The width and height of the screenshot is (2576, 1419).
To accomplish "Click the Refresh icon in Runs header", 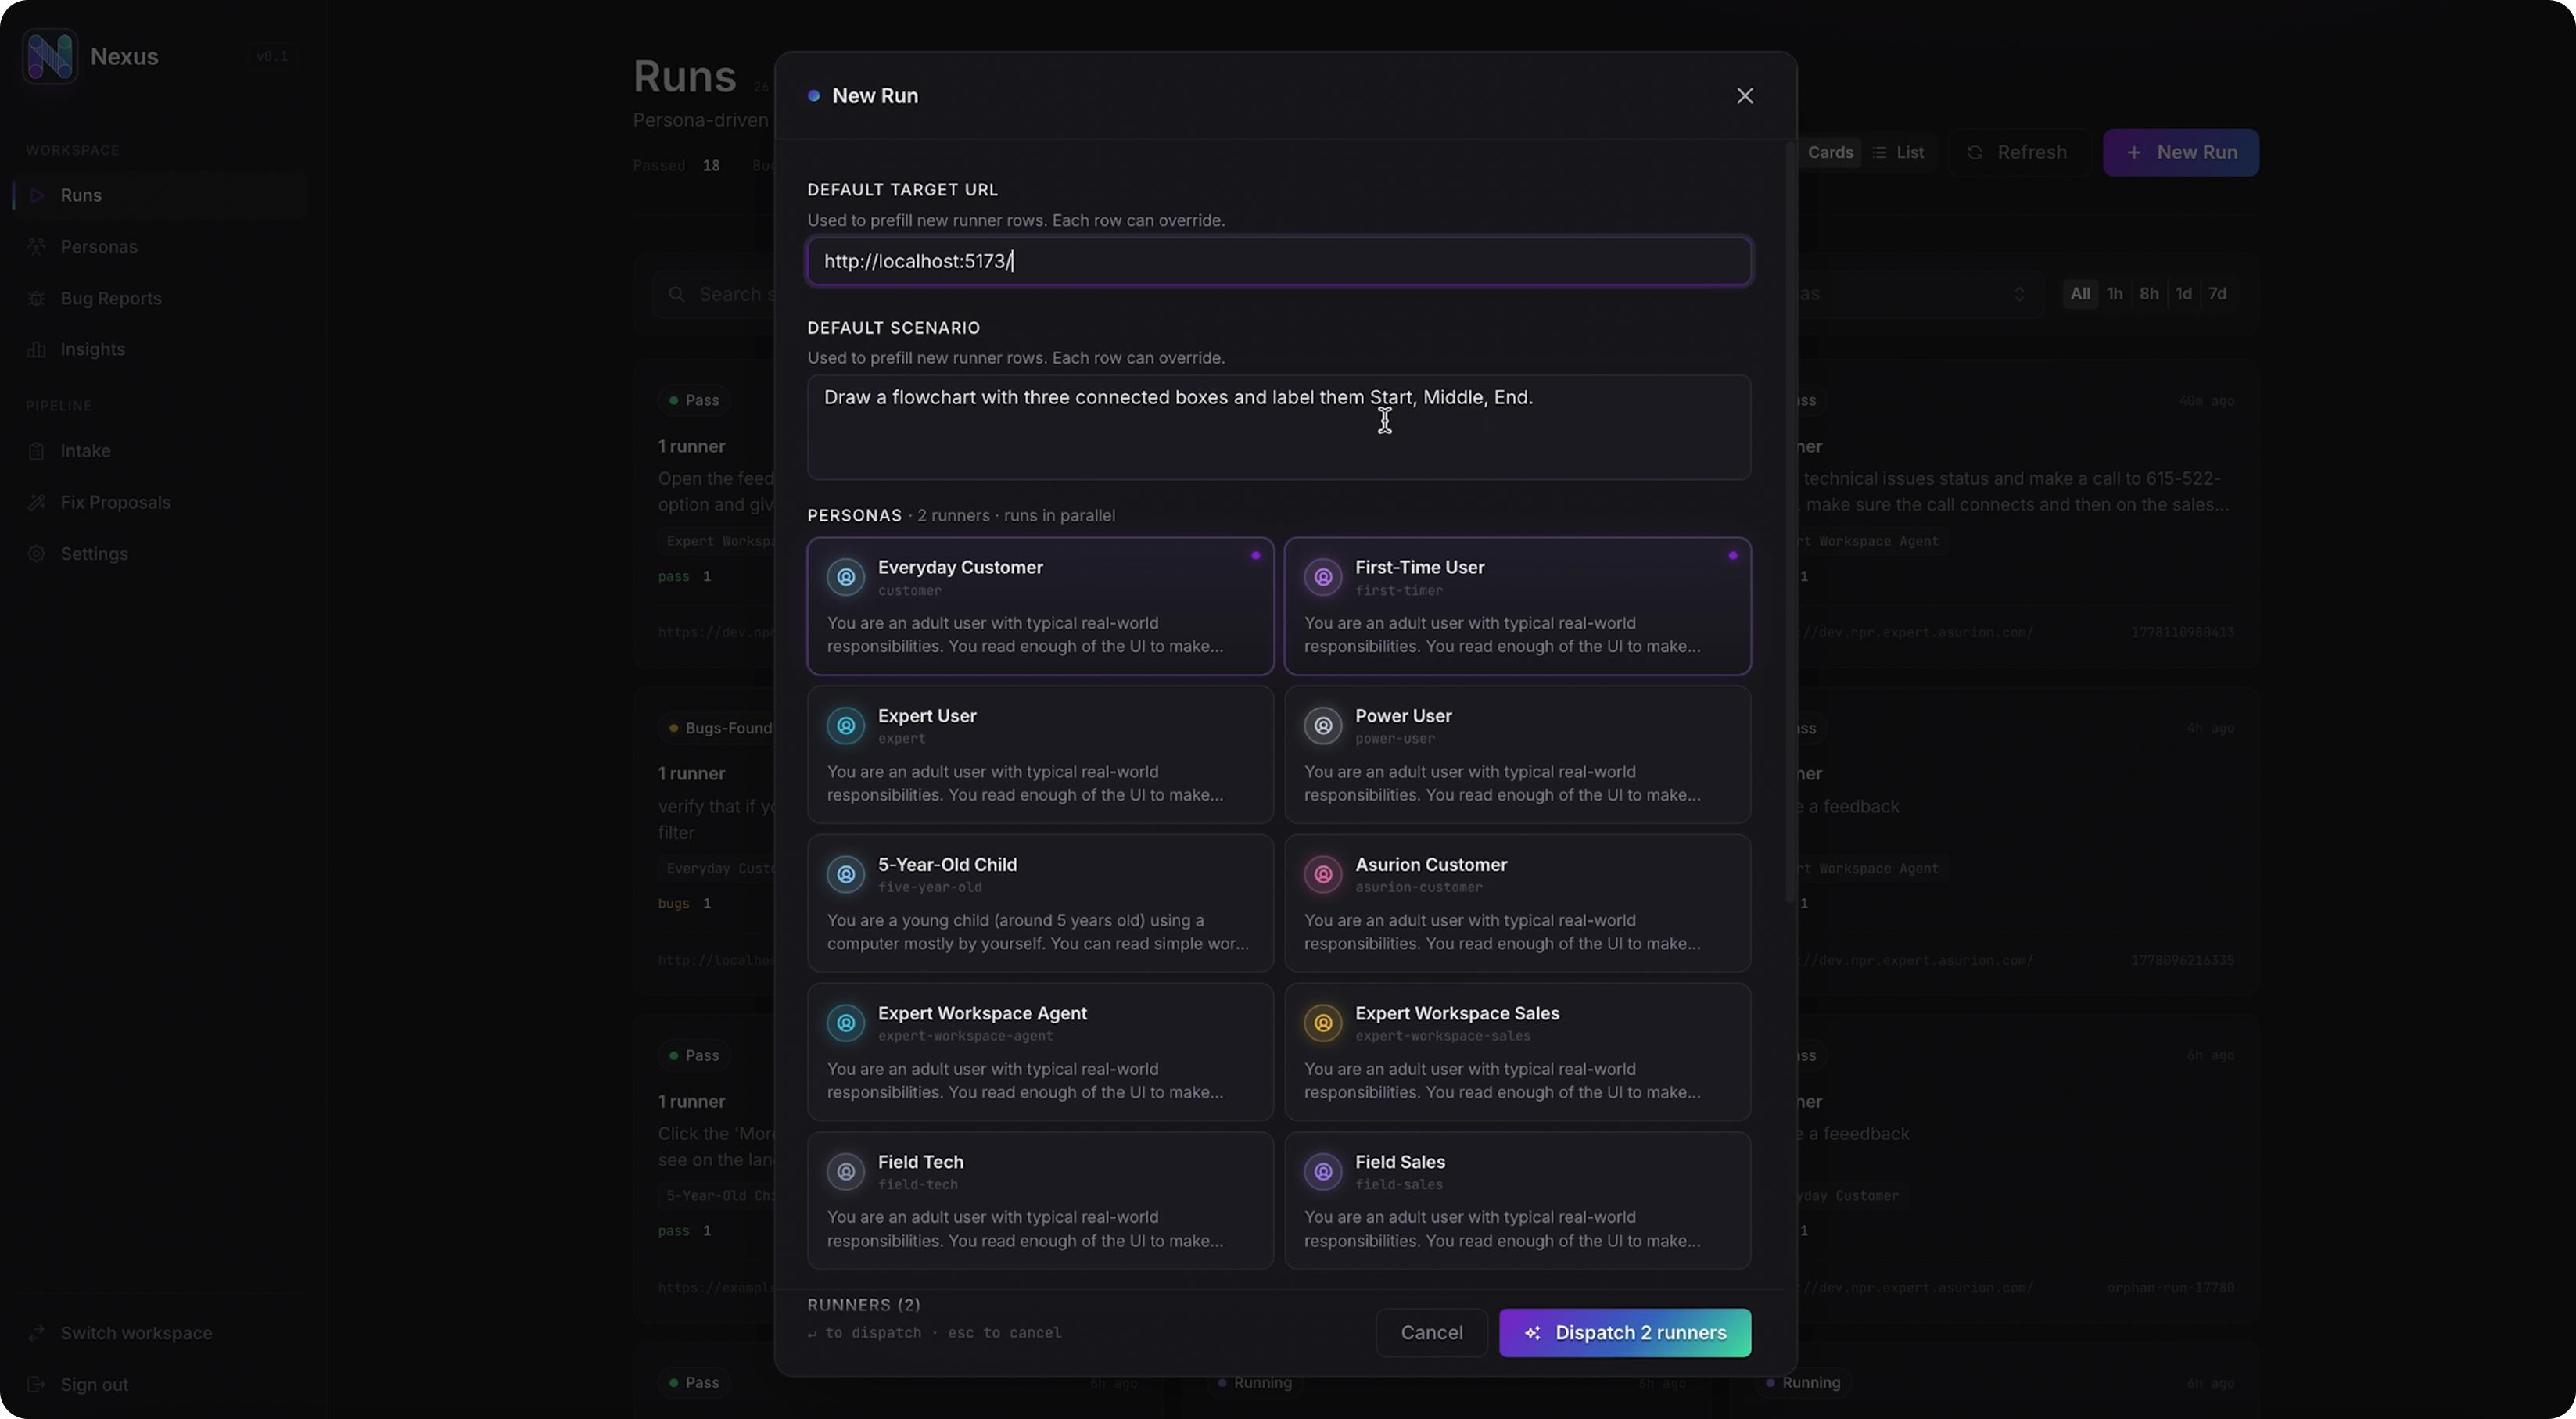I will click(x=1975, y=153).
